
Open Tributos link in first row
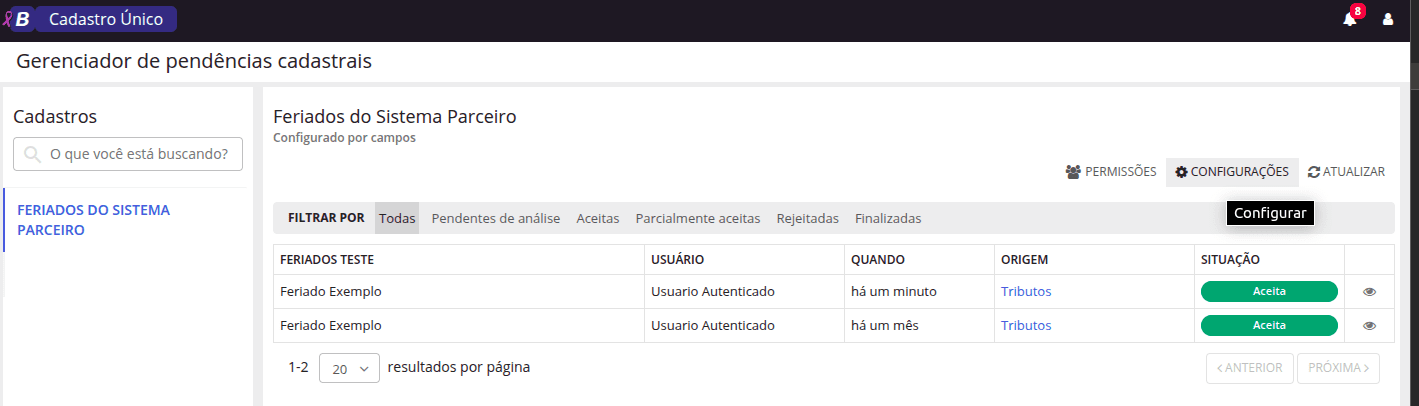(1026, 292)
